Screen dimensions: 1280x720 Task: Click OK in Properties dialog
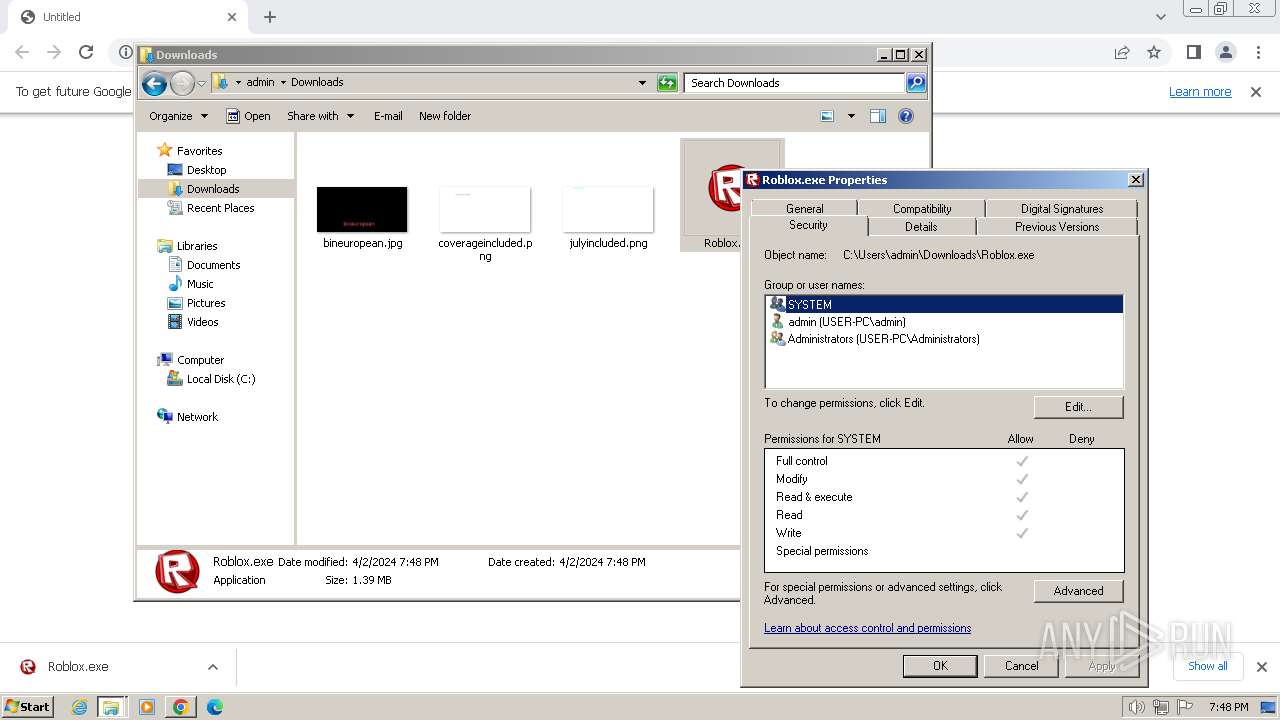tap(940, 666)
